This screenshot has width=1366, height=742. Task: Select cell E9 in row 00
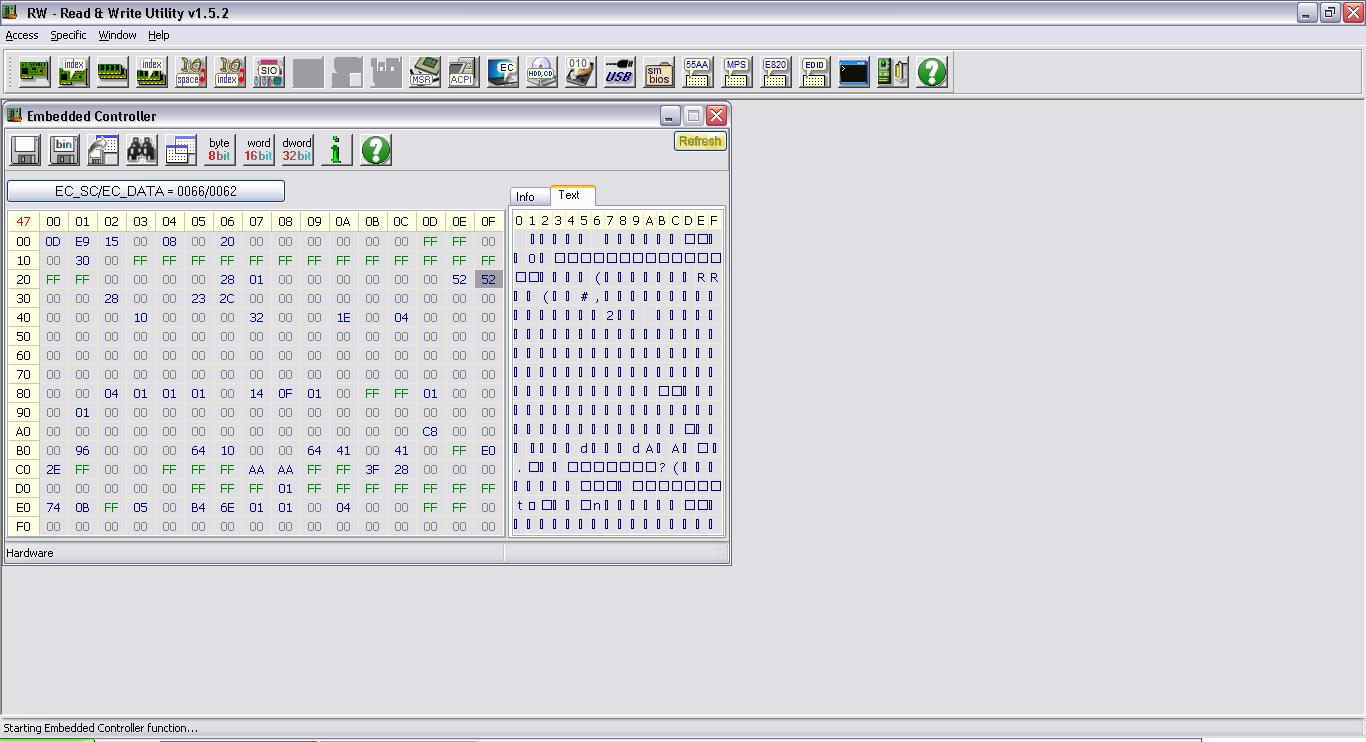click(82, 241)
